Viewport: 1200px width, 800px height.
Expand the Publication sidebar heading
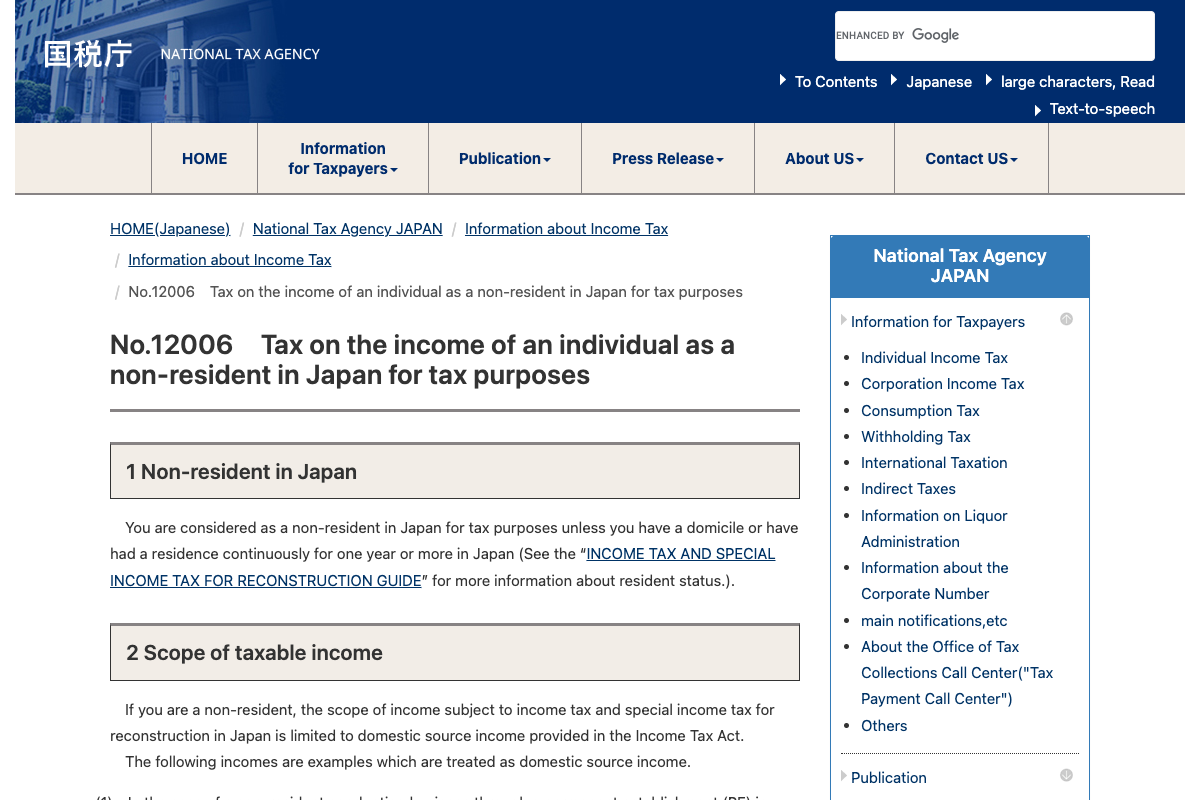888,778
